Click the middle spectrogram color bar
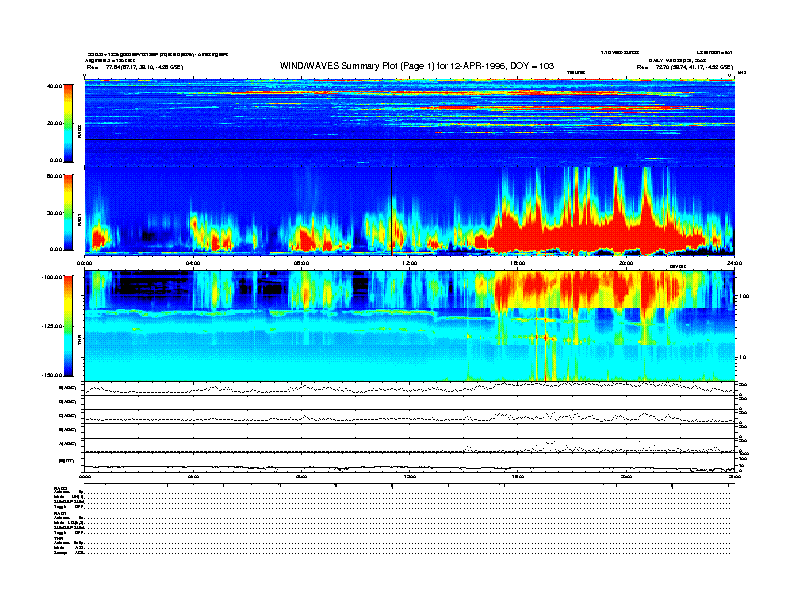This screenshot has width=792, height=612. coord(68,213)
